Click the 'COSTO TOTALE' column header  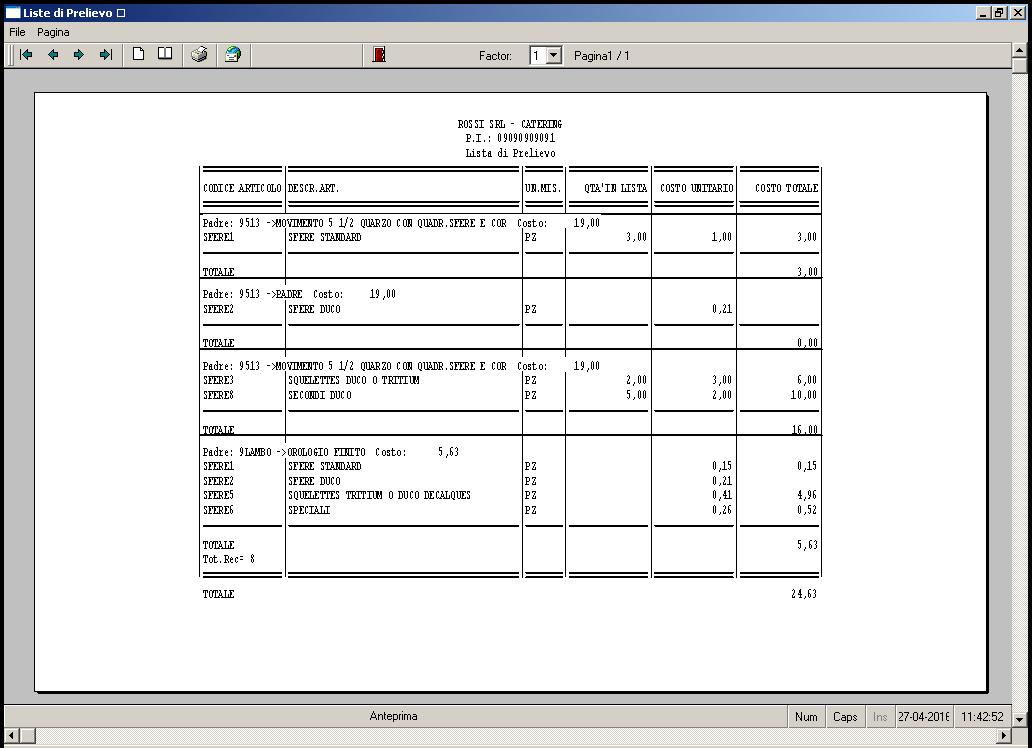[787, 188]
